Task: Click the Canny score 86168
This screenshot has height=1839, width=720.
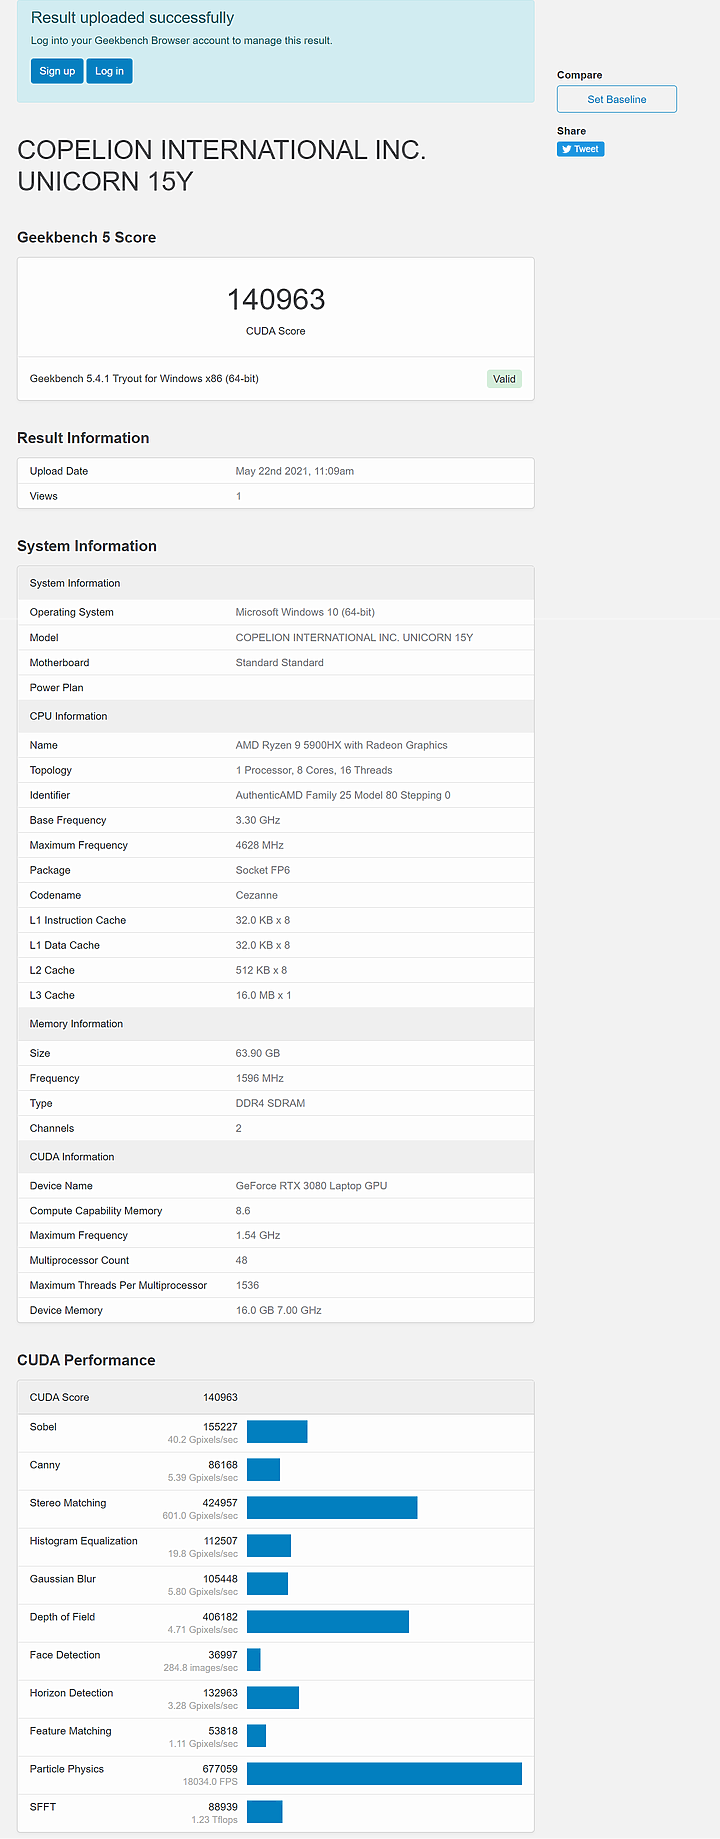Action: pos(223,1465)
